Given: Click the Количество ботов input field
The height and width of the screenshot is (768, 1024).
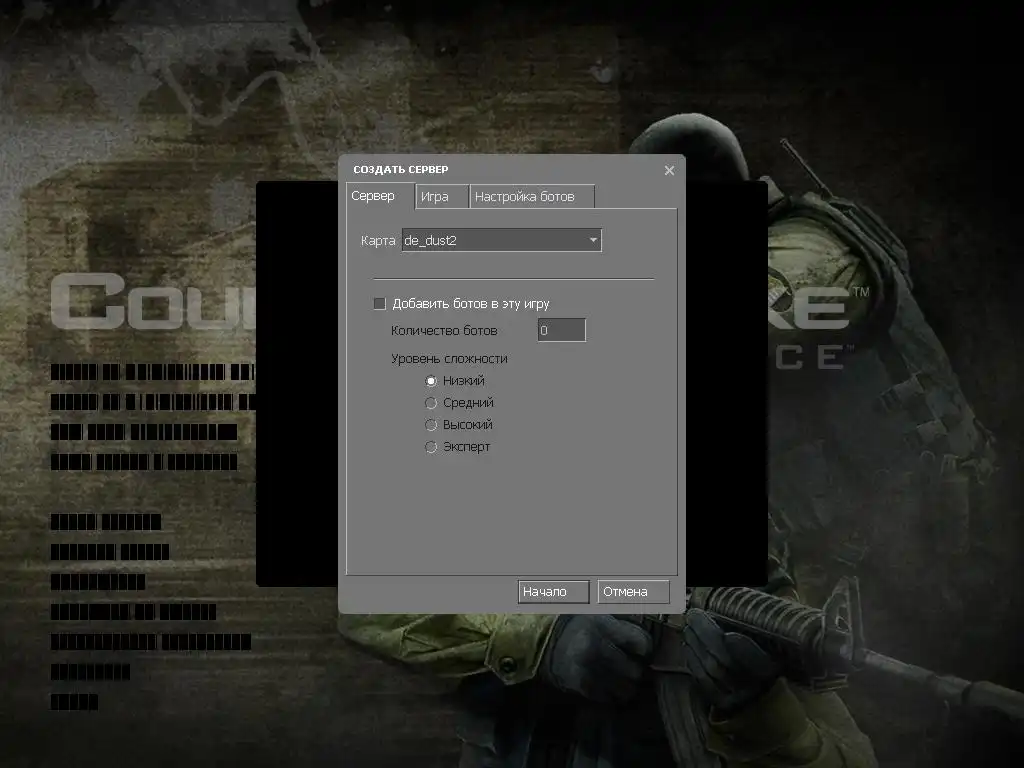Looking at the screenshot, I should pyautogui.click(x=562, y=330).
